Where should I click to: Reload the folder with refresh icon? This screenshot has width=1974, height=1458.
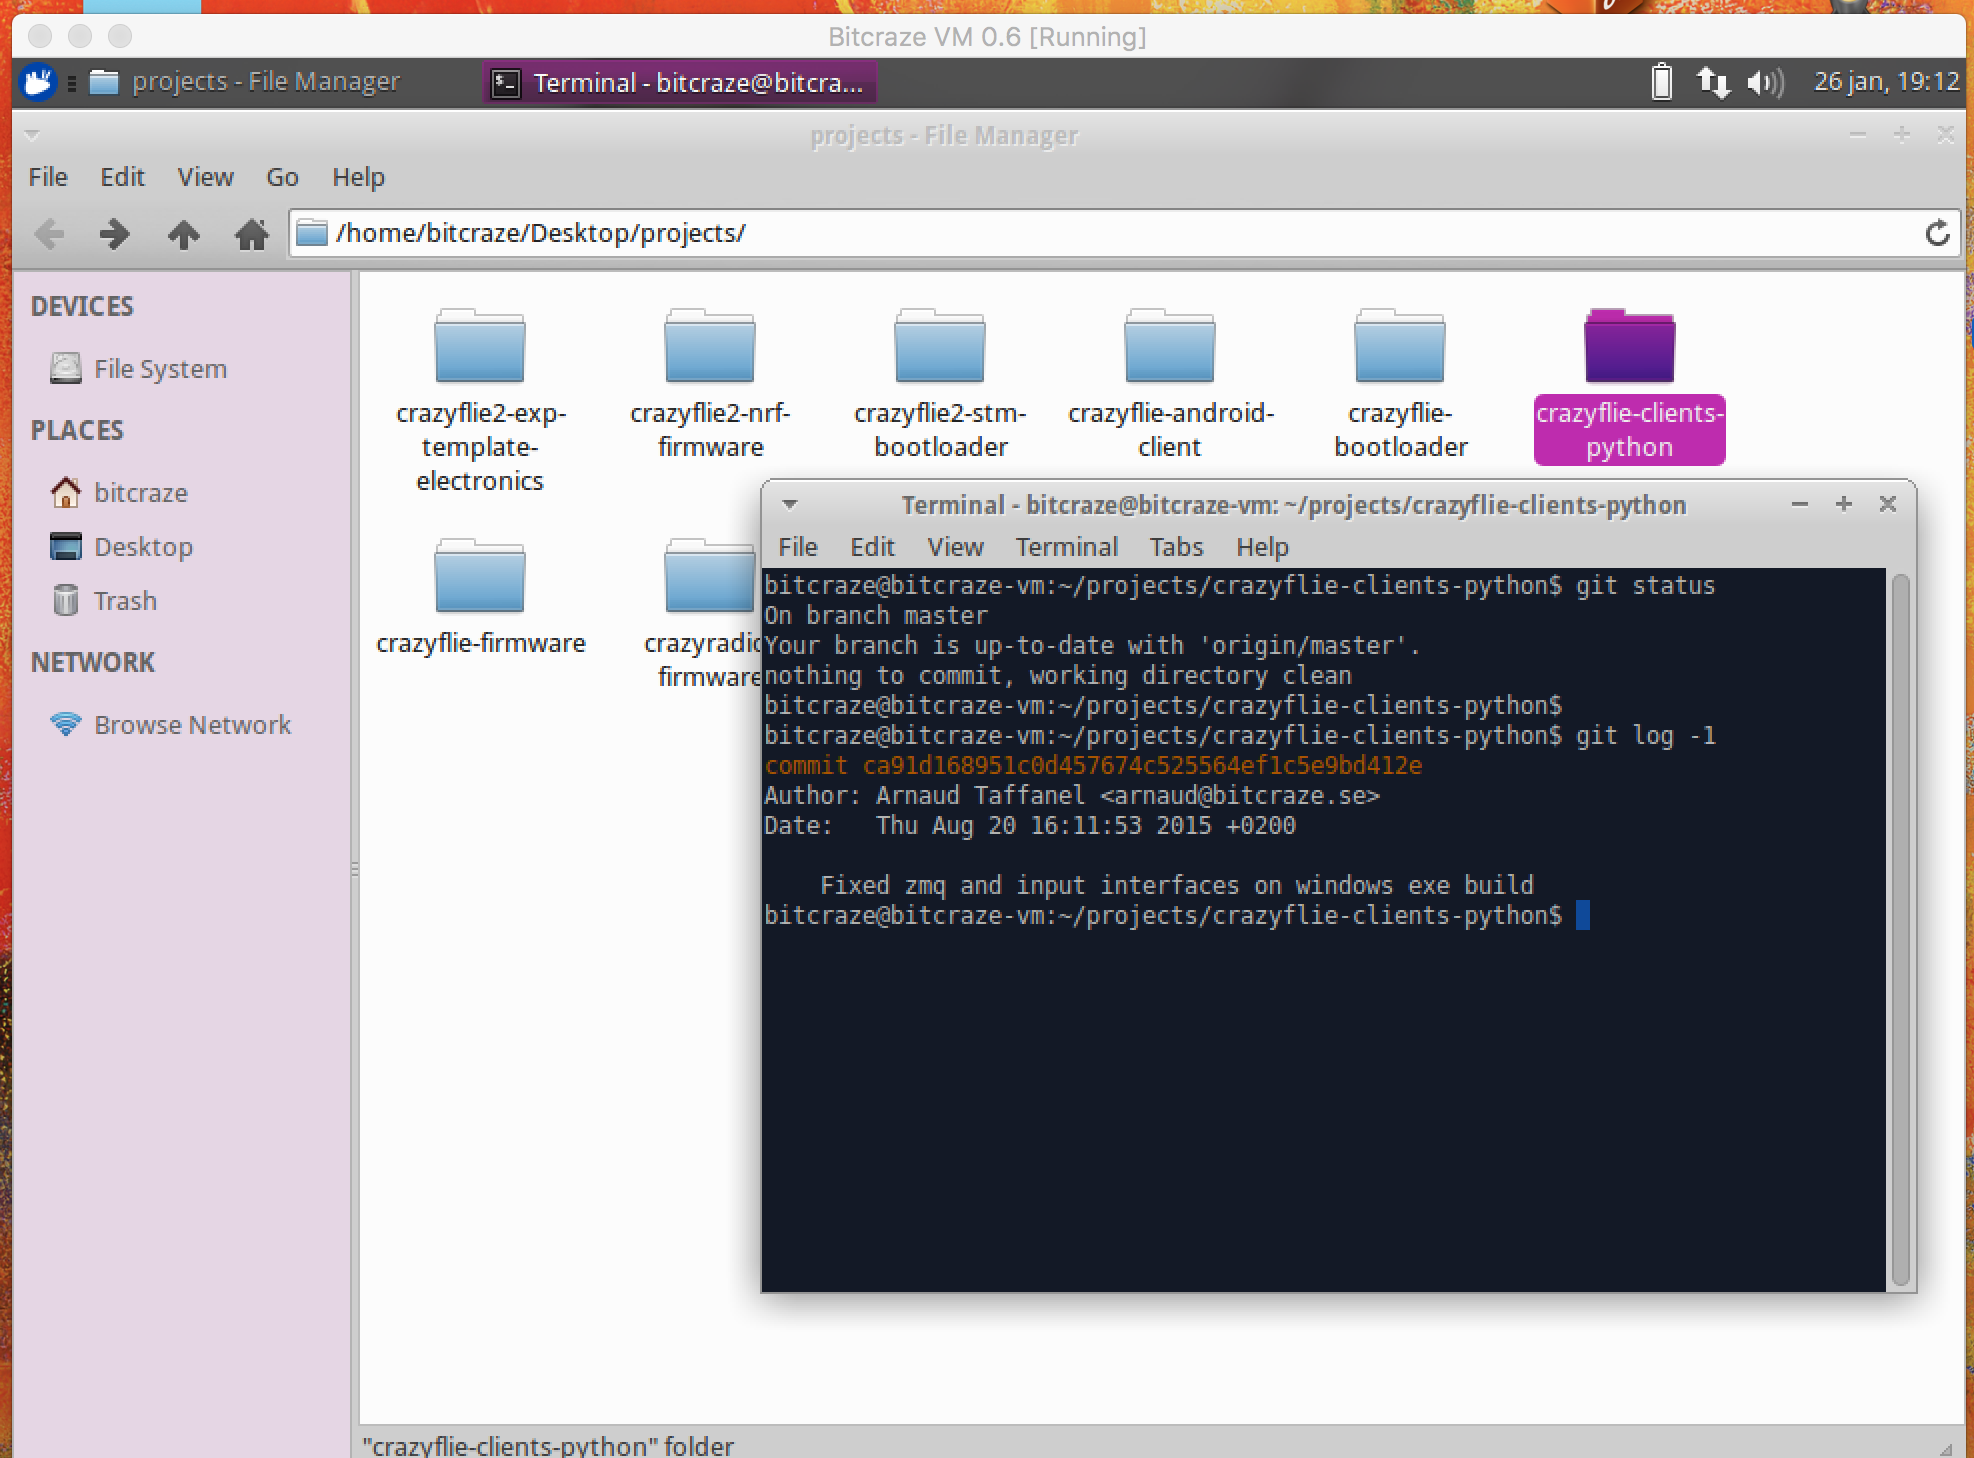point(1937,233)
